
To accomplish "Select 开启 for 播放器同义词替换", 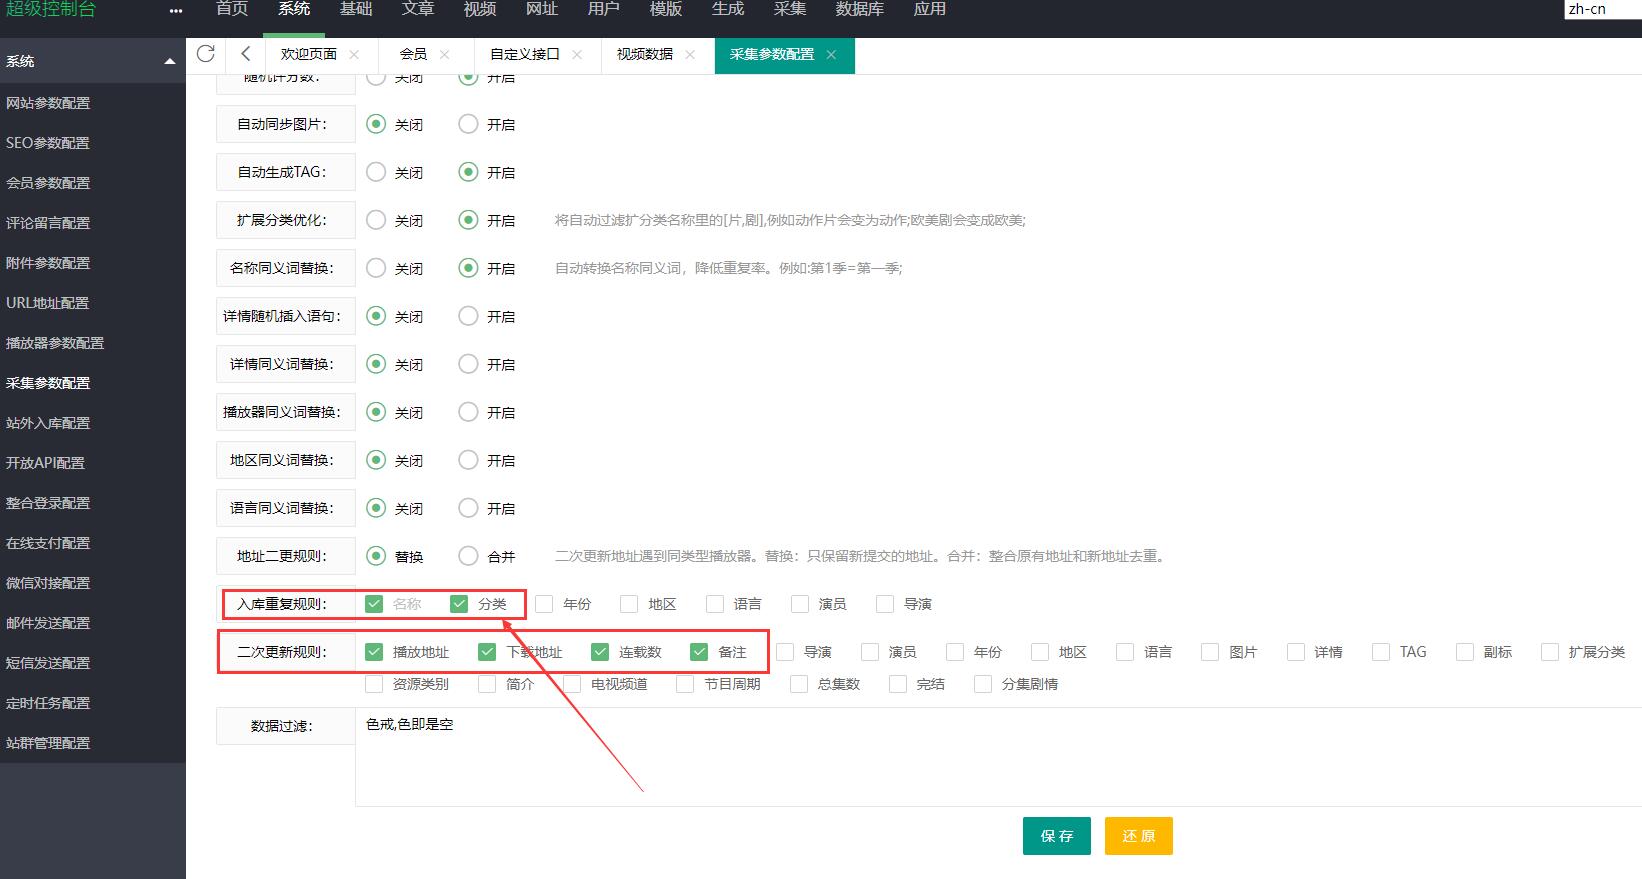I will pos(468,412).
